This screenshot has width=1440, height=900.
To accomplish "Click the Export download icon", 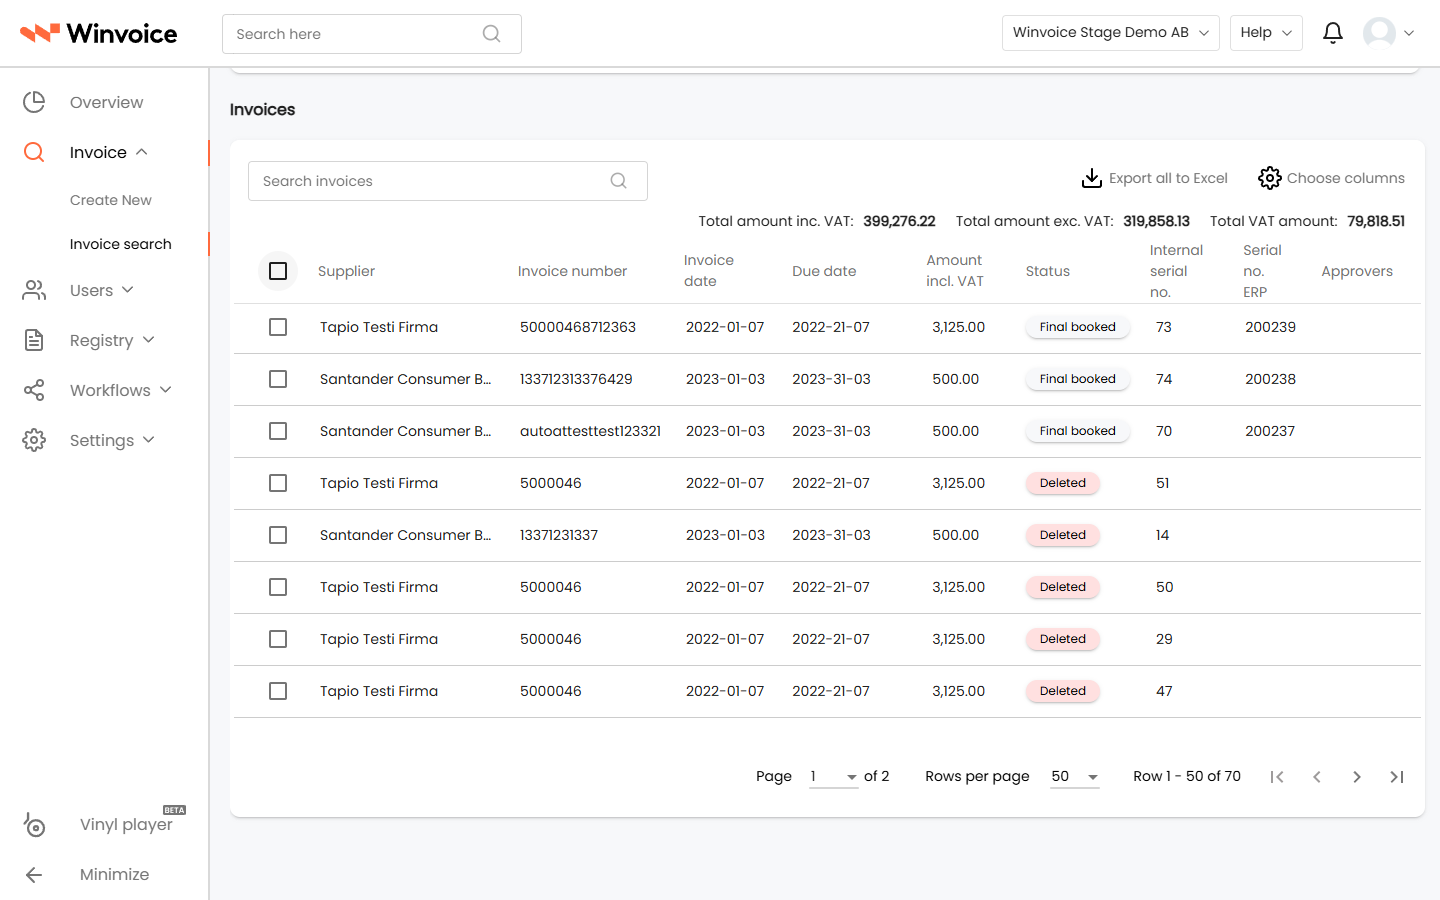I will point(1092,178).
